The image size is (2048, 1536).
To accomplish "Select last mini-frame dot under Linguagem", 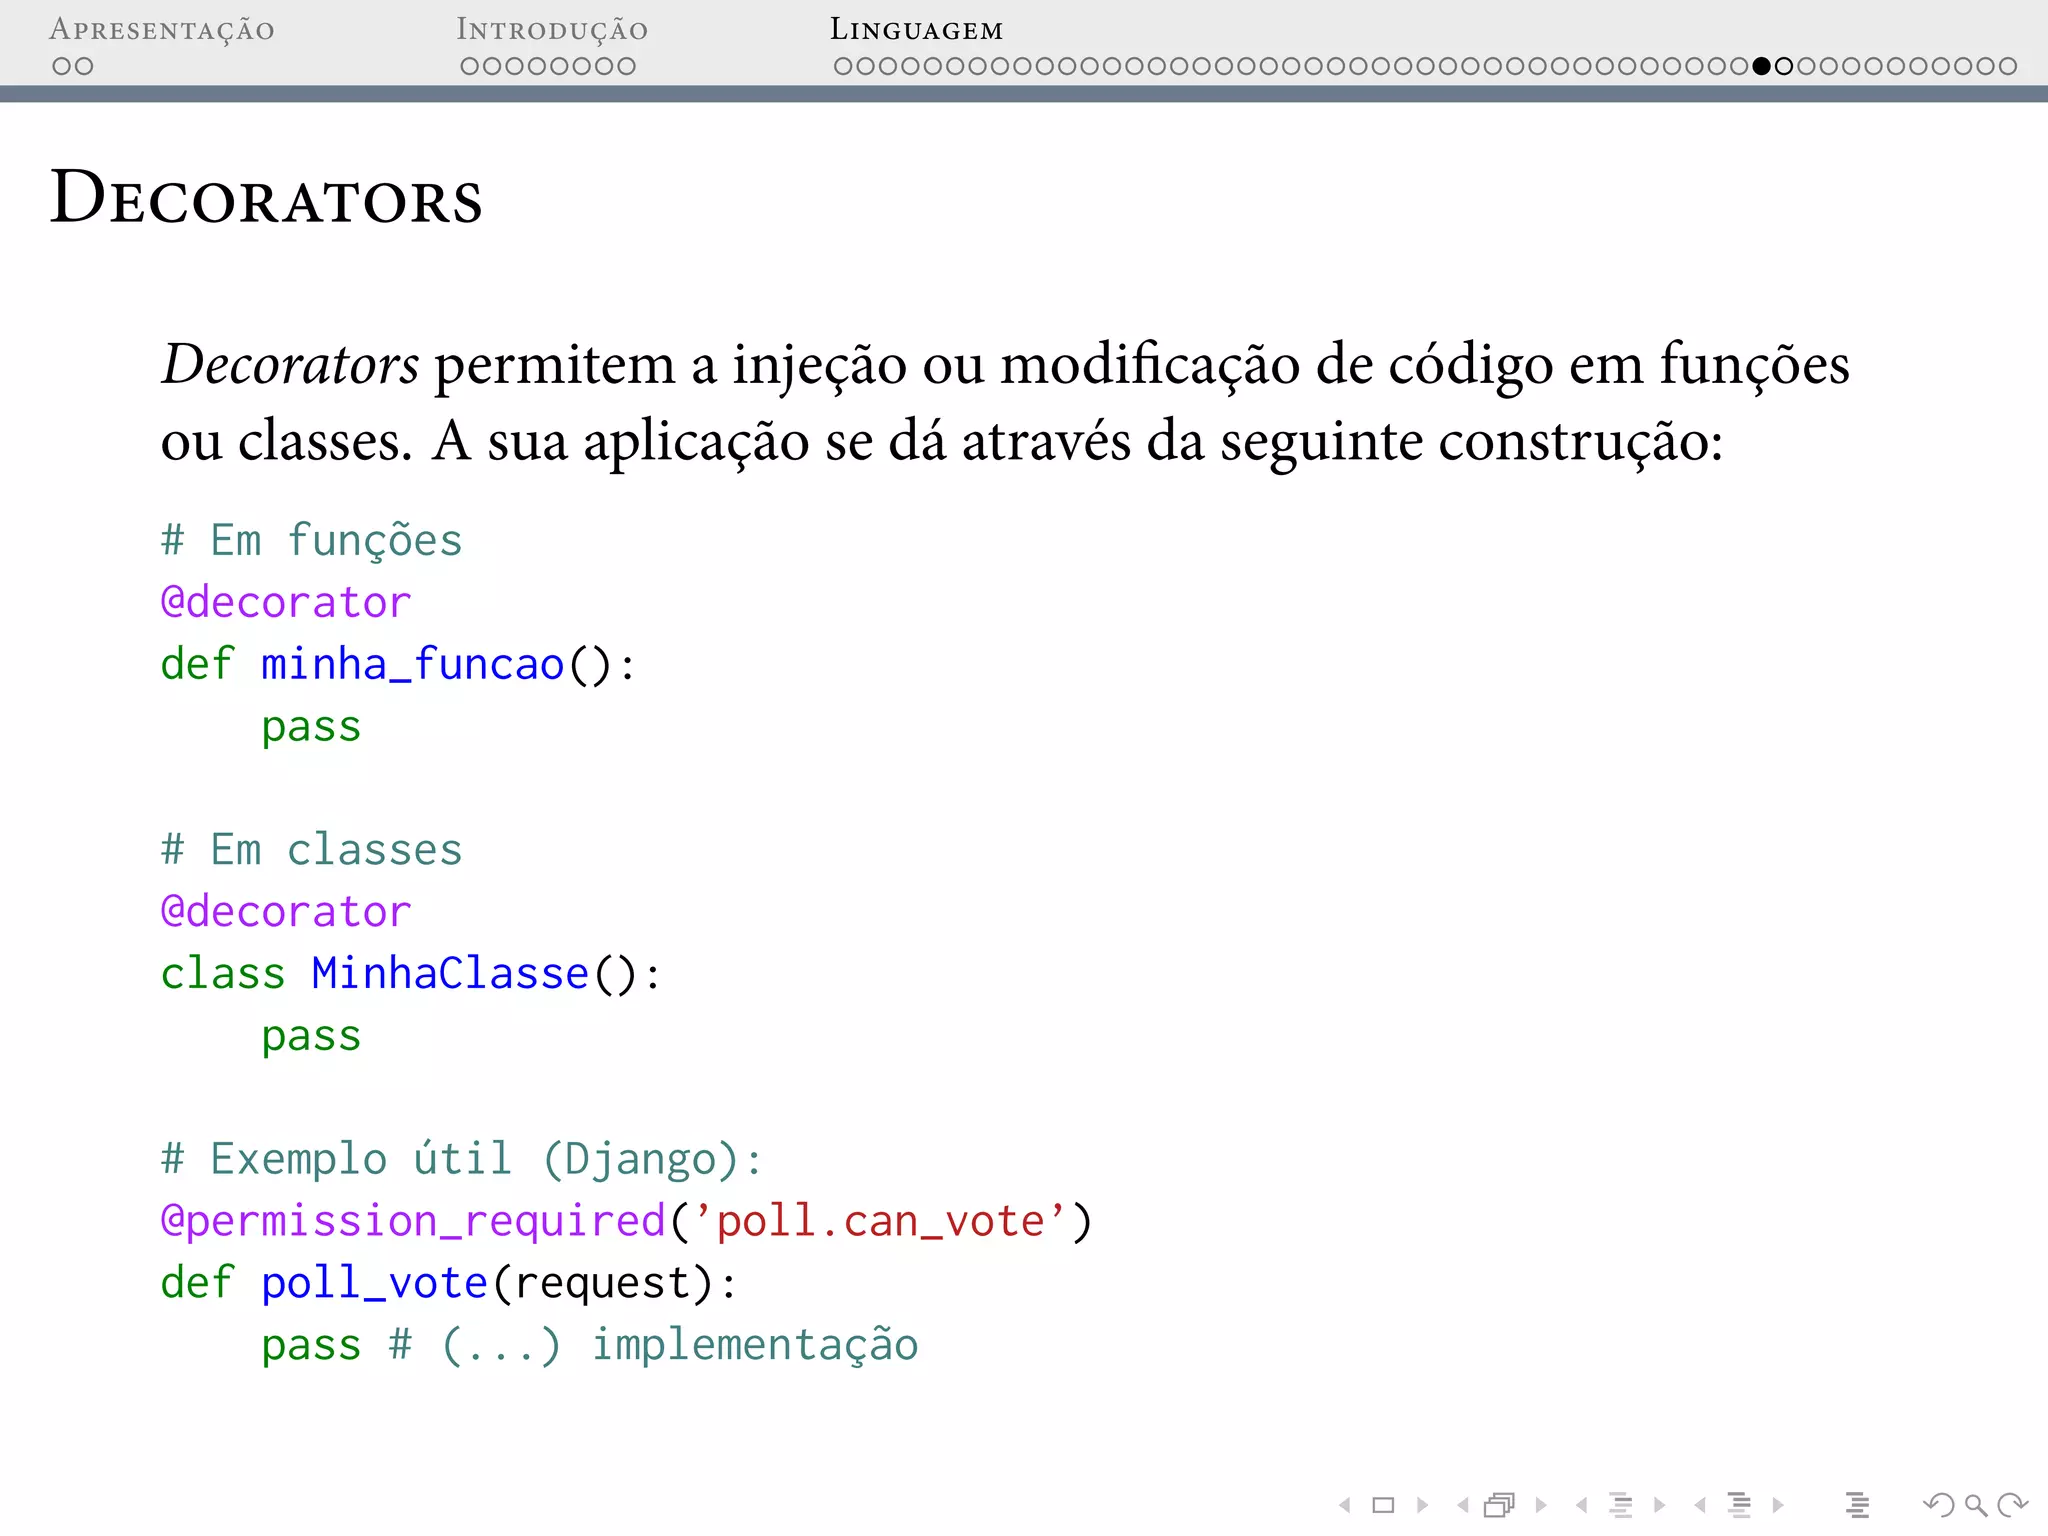I will point(2007,66).
